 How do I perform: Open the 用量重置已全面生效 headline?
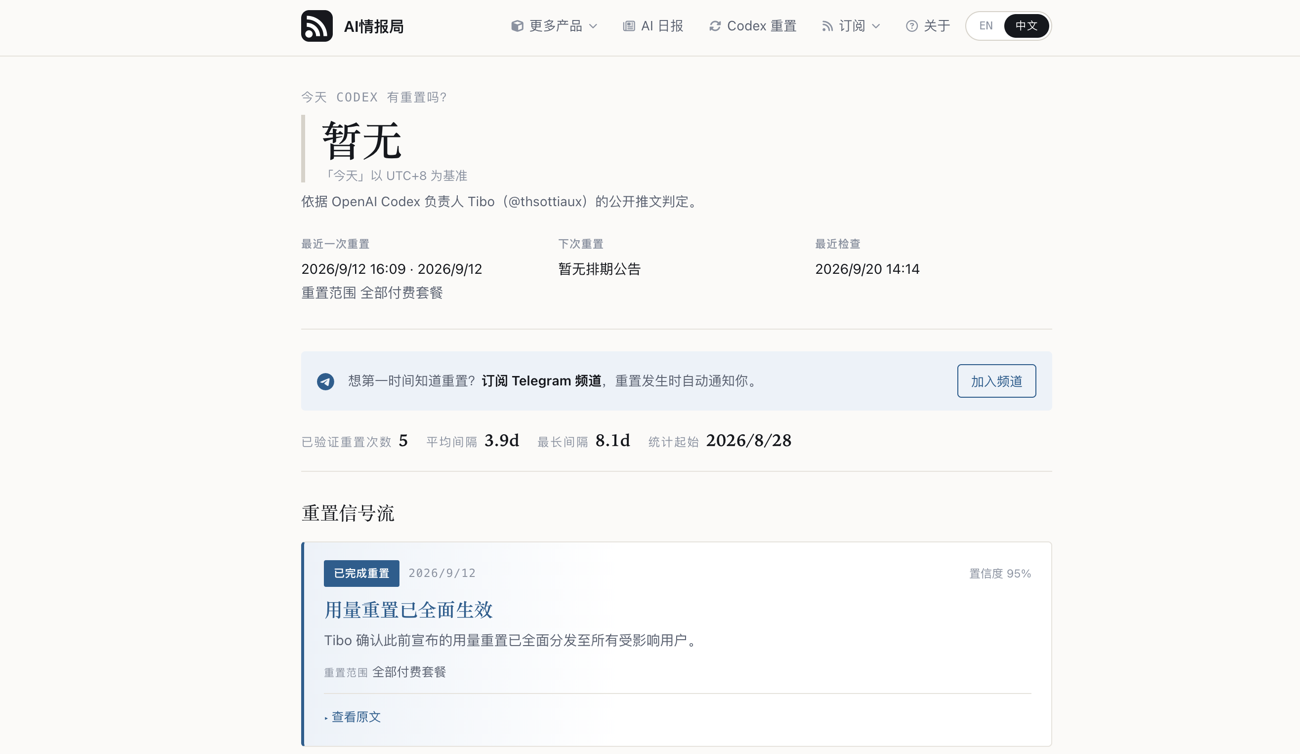click(x=408, y=610)
